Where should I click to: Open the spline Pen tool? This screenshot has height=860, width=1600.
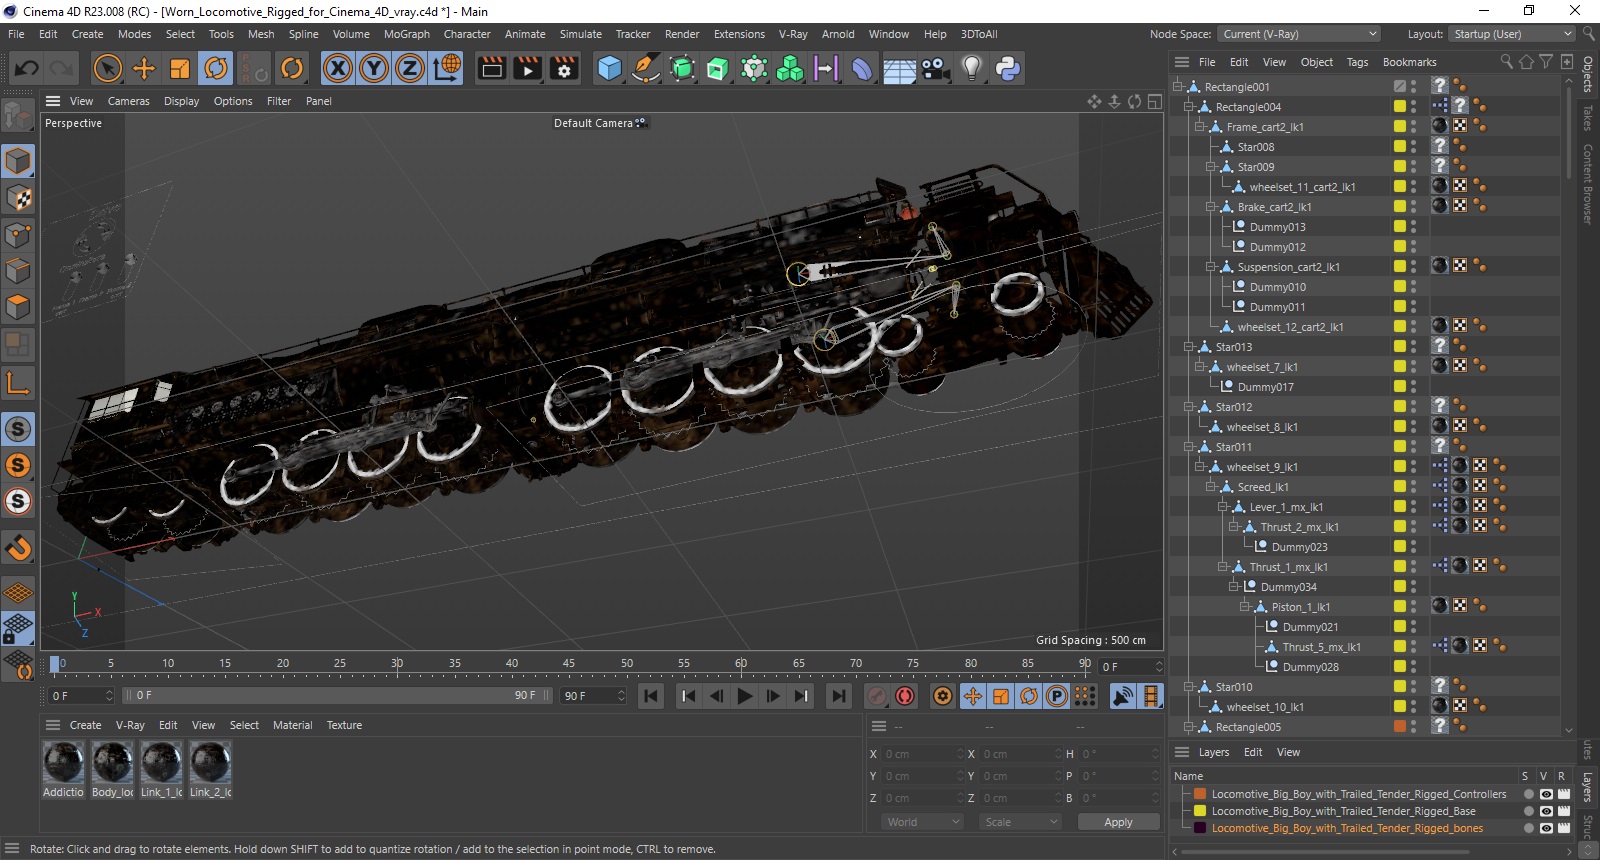coord(646,68)
